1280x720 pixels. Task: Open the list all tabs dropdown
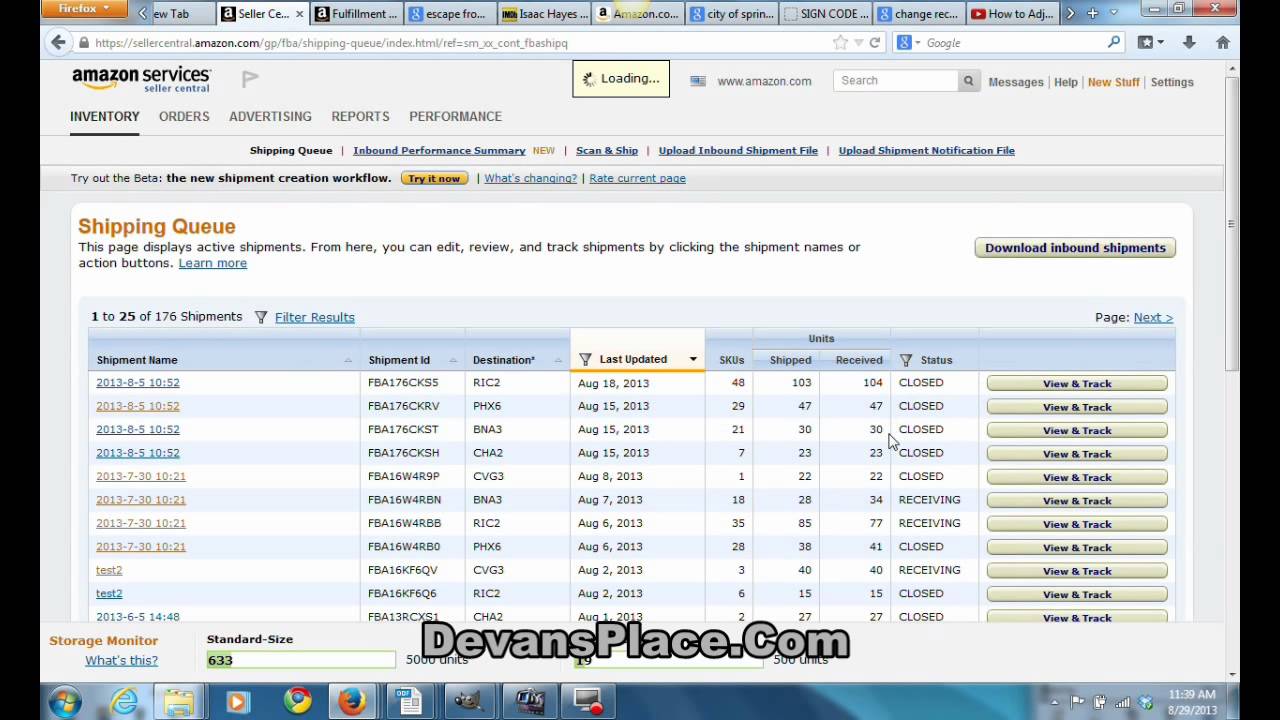[1113, 13]
